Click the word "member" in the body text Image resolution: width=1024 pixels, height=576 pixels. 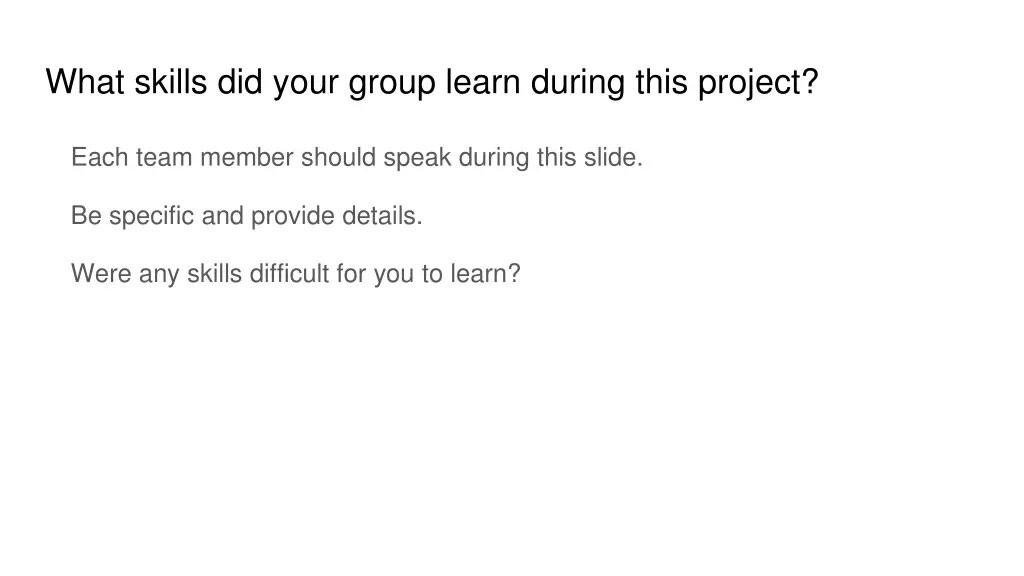pyautogui.click(x=243, y=157)
